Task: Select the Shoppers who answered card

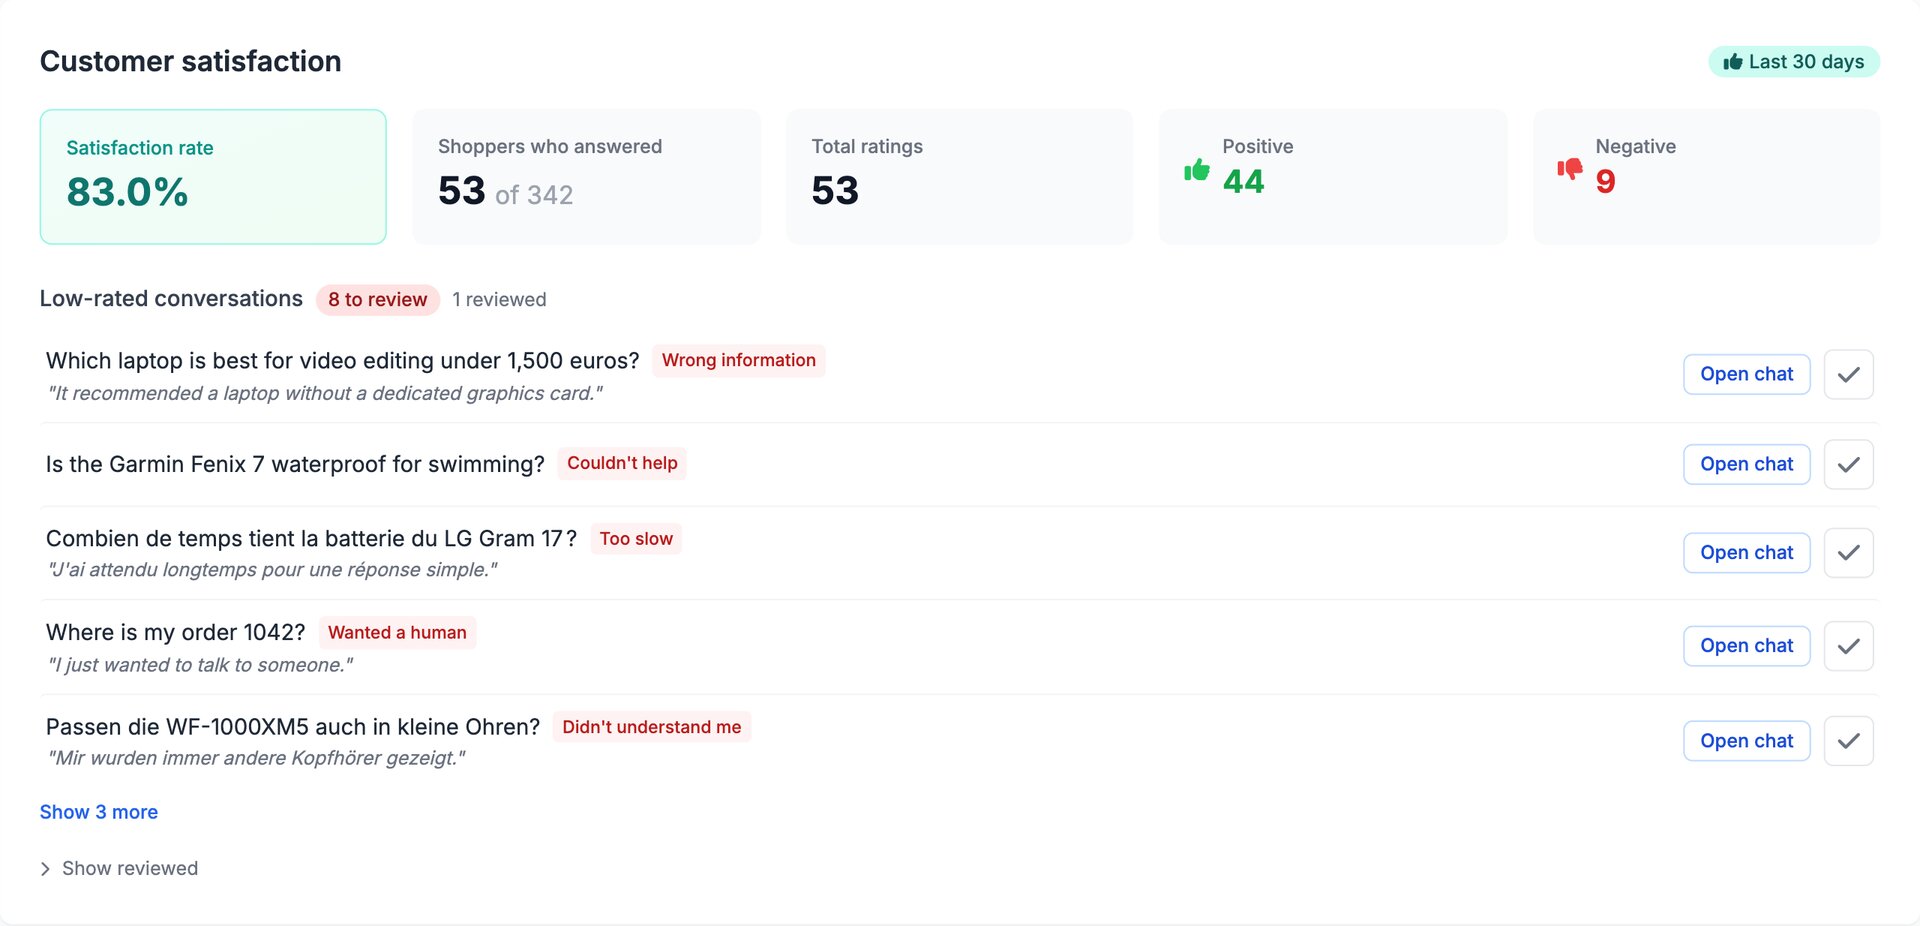Action: pos(587,177)
